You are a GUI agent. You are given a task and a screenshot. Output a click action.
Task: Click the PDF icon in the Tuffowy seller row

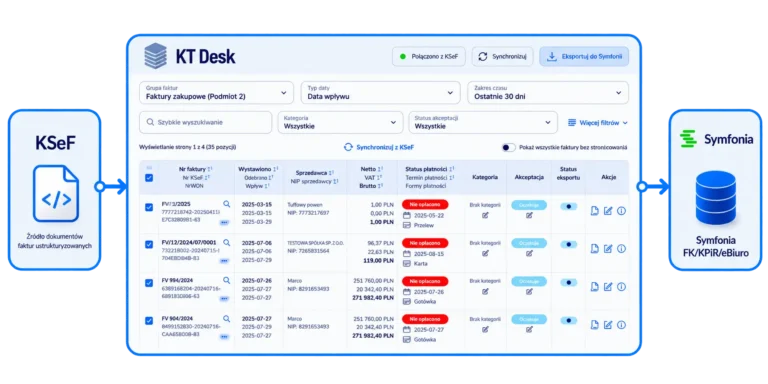(595, 211)
